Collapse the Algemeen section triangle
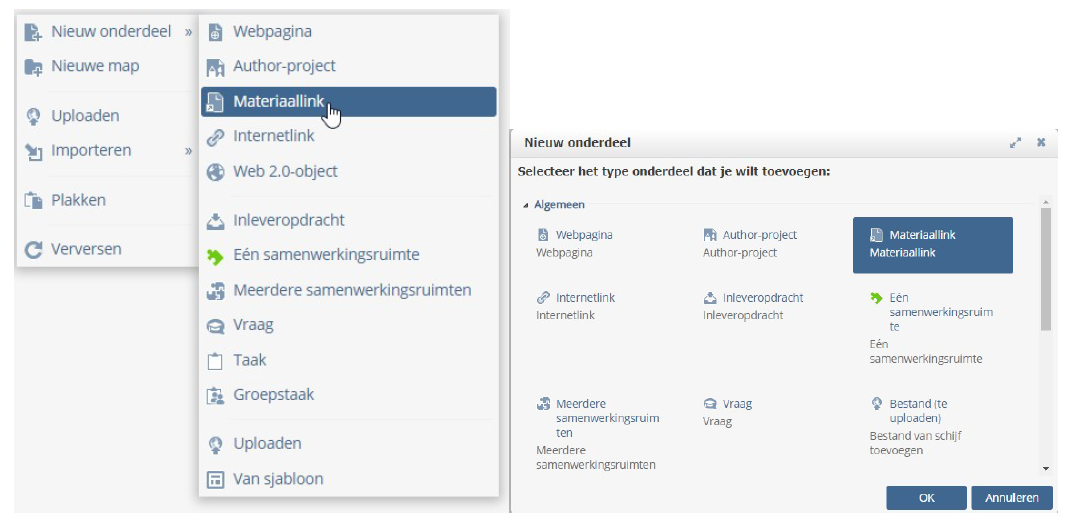Image resolution: width=1072 pixels, height=526 pixels. [x=526, y=205]
